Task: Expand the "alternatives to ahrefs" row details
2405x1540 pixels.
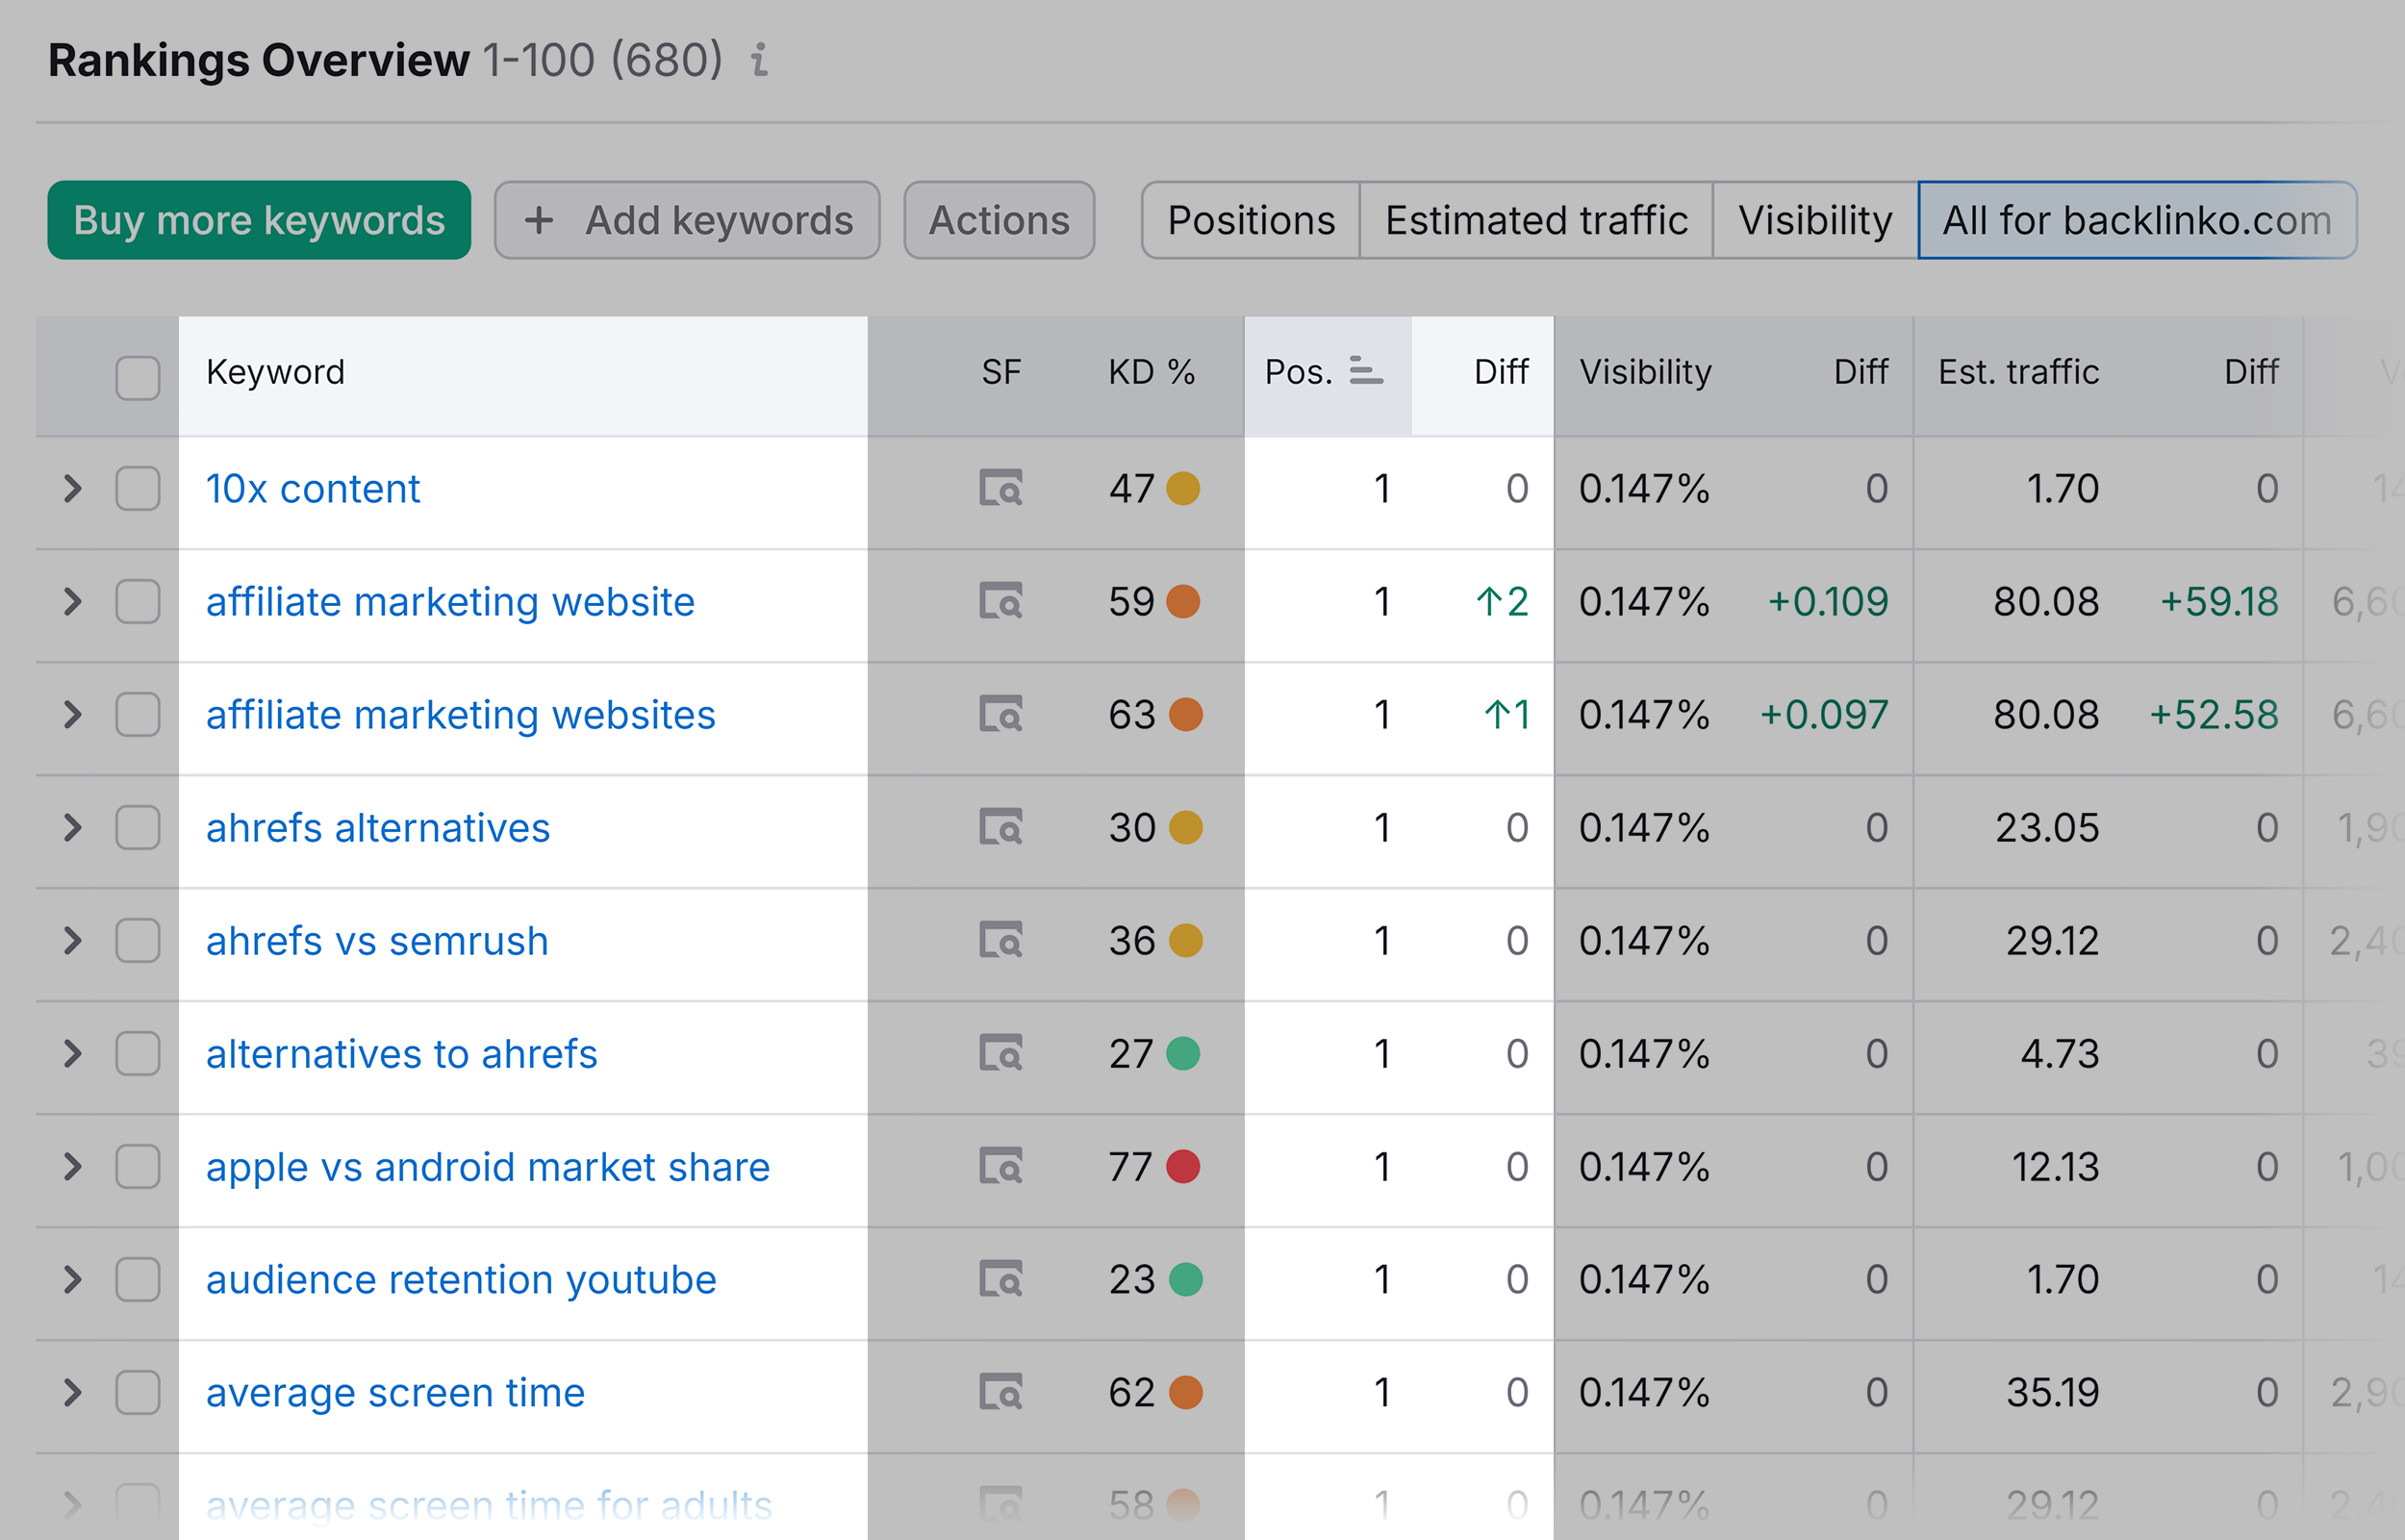Action: pos(72,1053)
